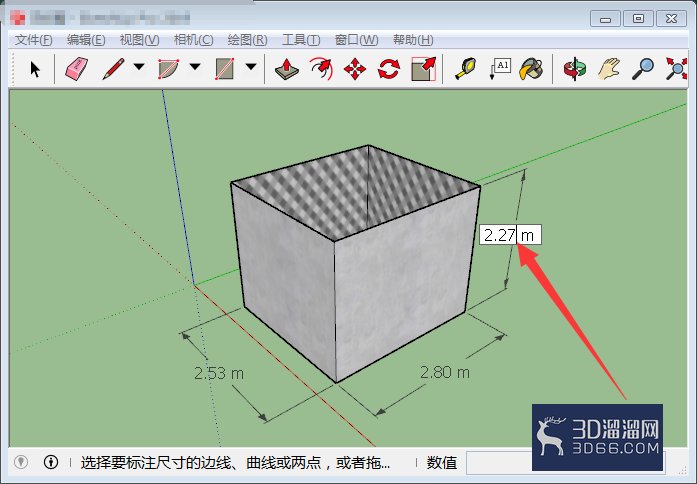Click the 数值 label in status bar
The image size is (697, 484).
441,463
